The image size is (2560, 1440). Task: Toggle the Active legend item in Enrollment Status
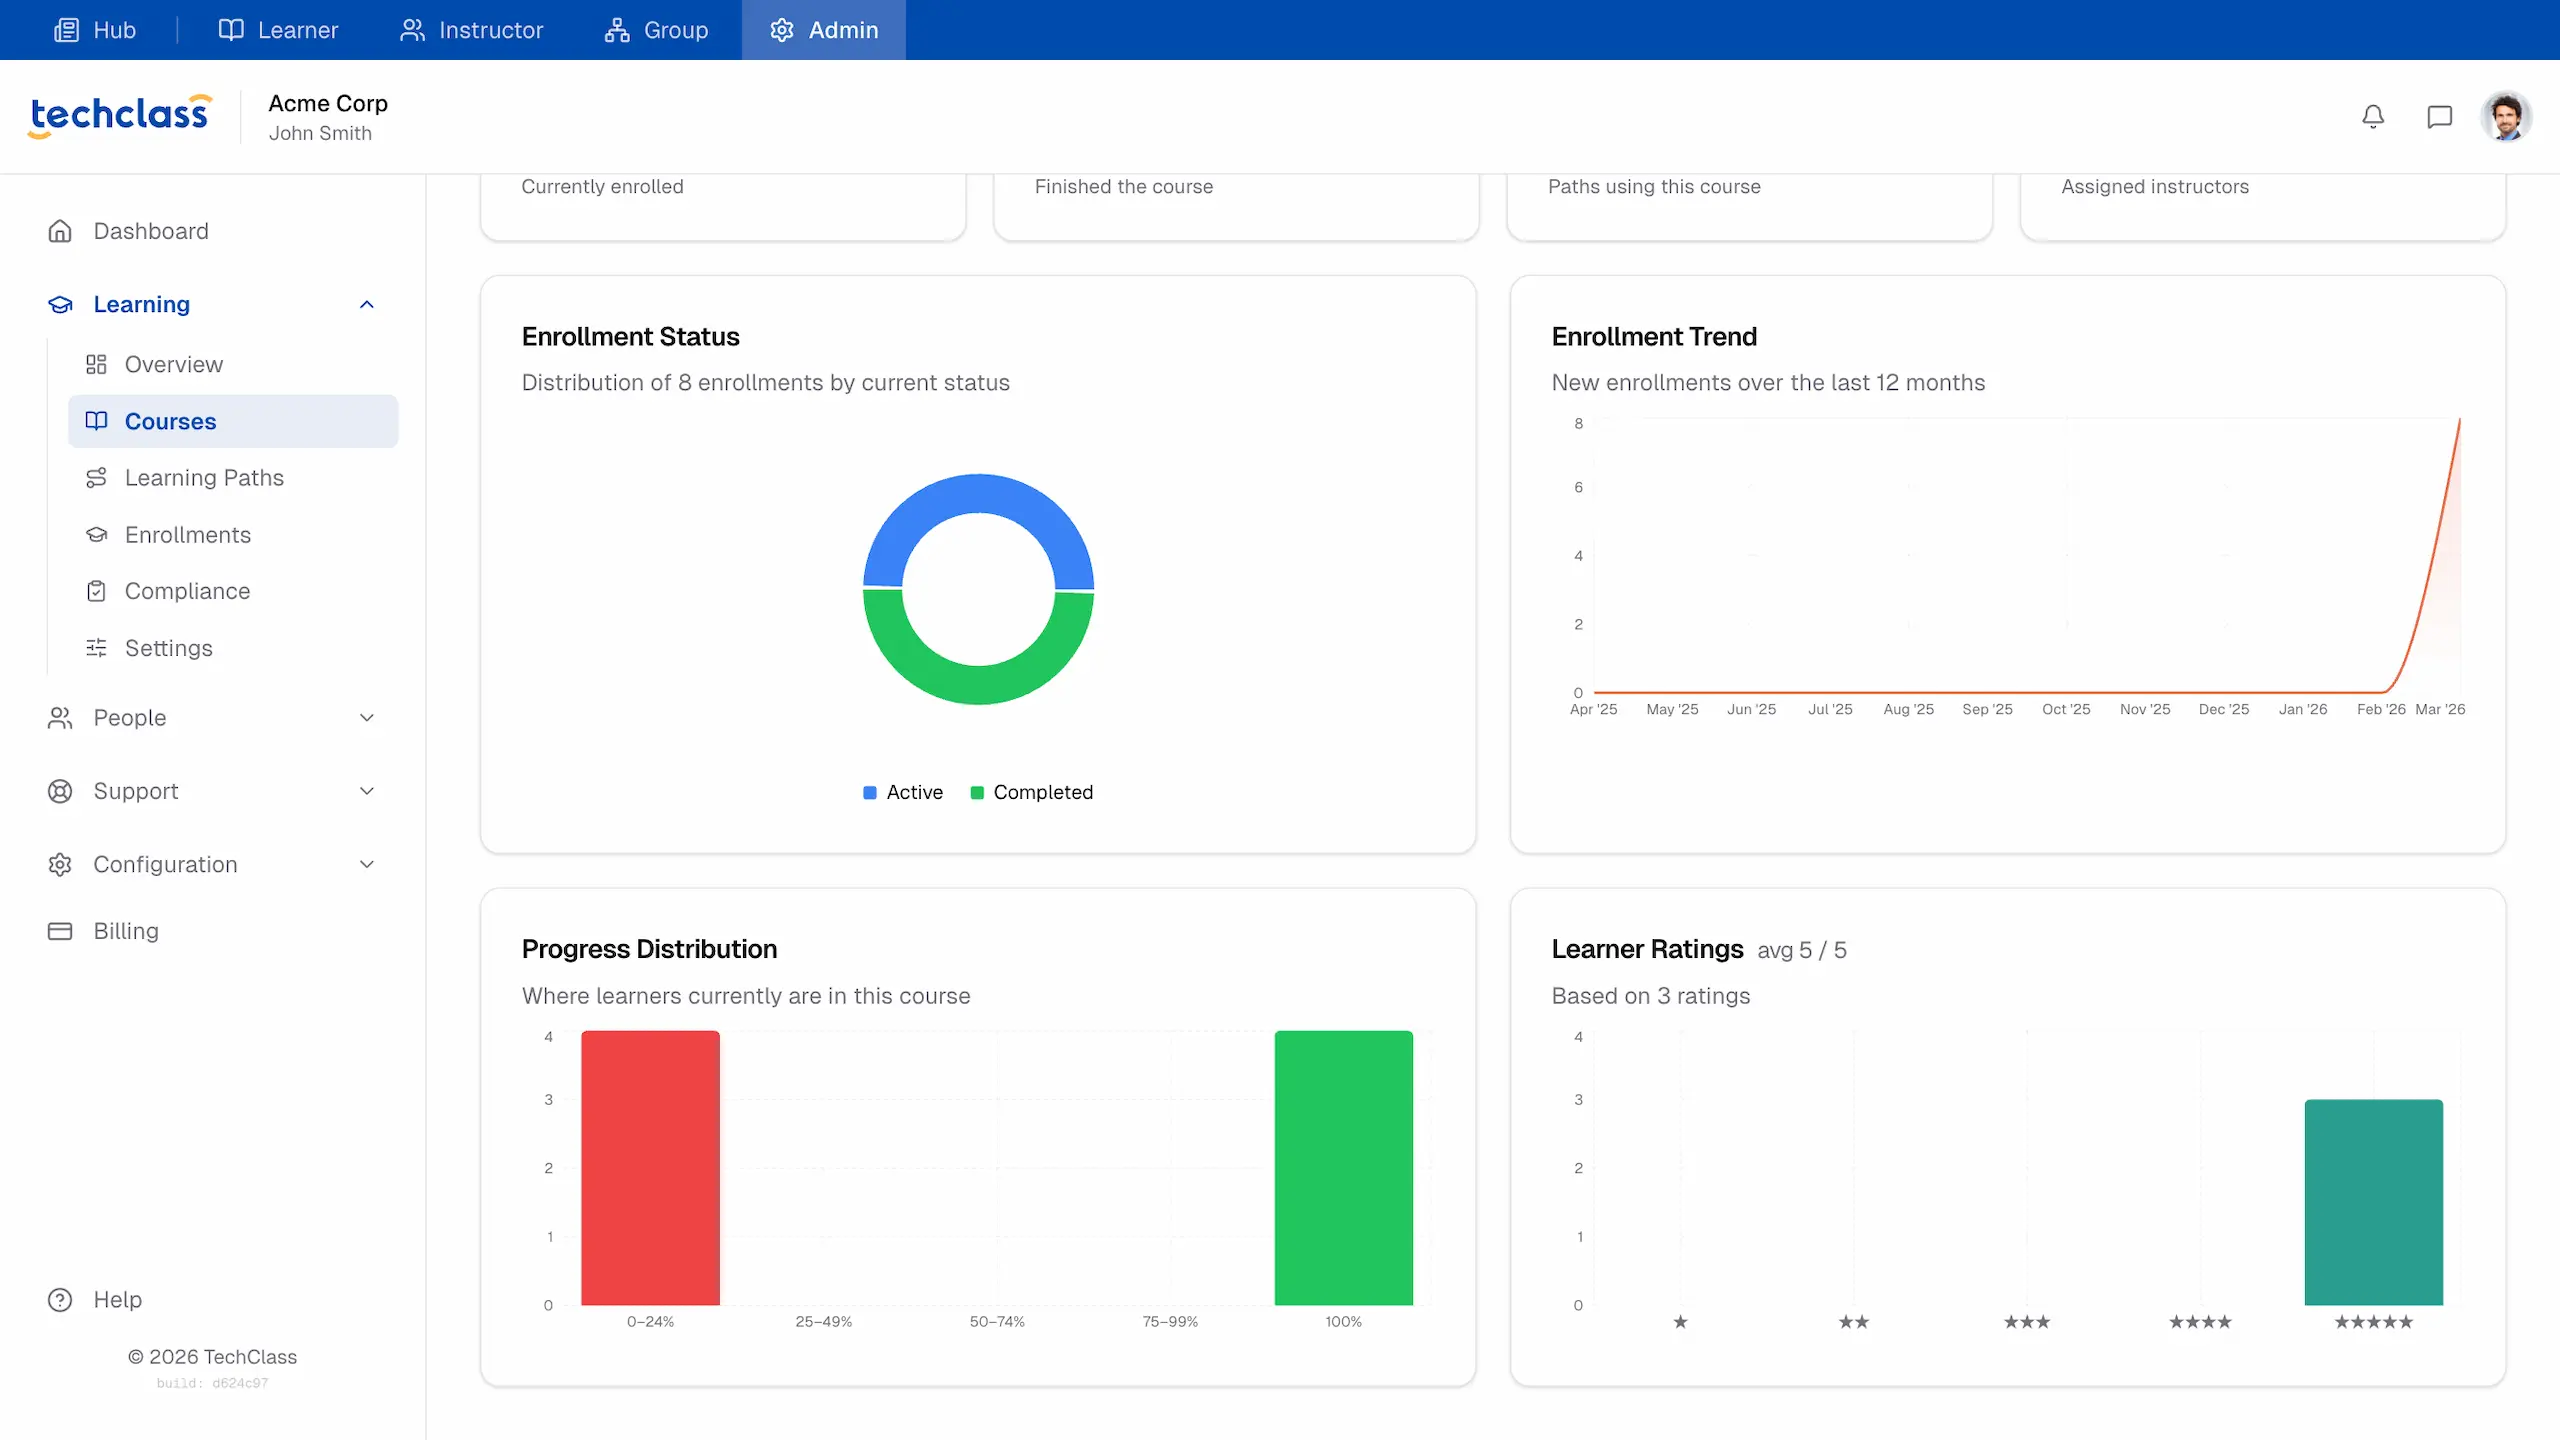point(903,792)
